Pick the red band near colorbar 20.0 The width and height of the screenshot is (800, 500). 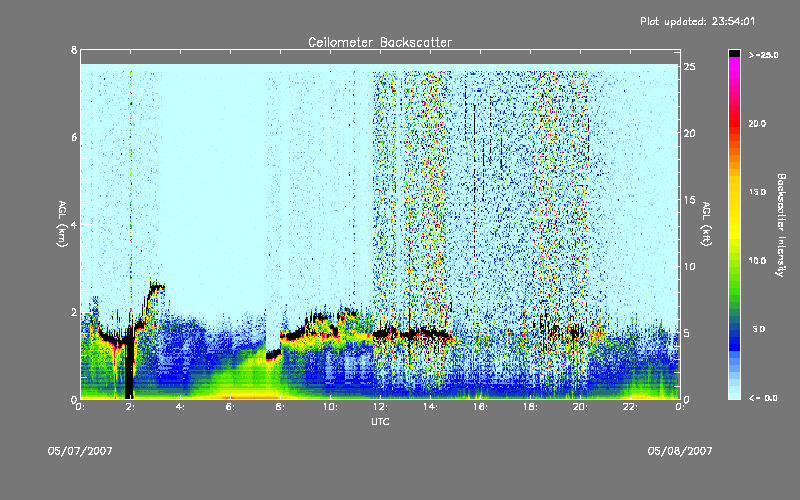click(x=734, y=125)
